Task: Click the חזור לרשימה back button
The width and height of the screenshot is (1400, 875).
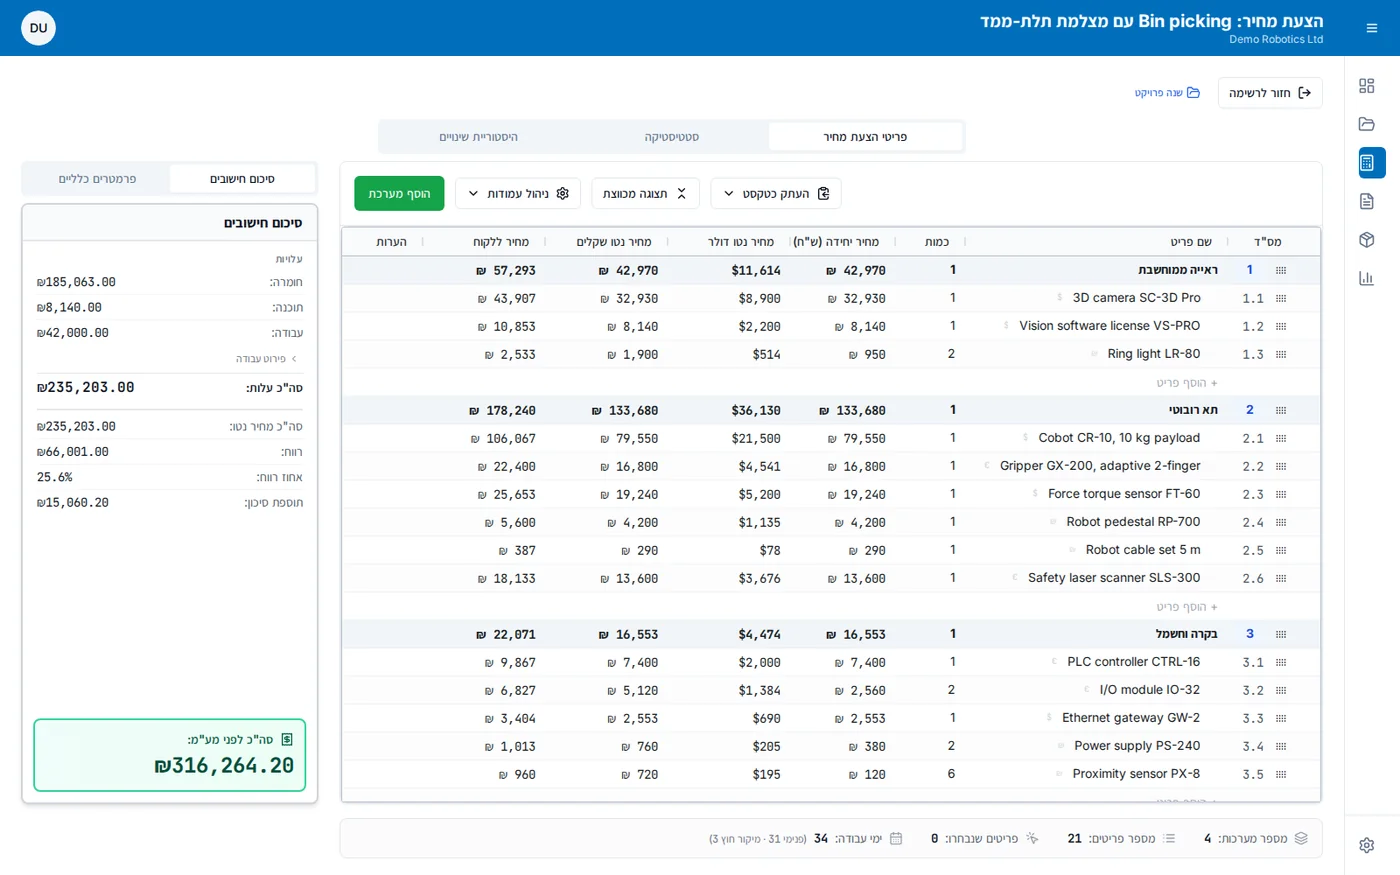Action: click(1270, 93)
